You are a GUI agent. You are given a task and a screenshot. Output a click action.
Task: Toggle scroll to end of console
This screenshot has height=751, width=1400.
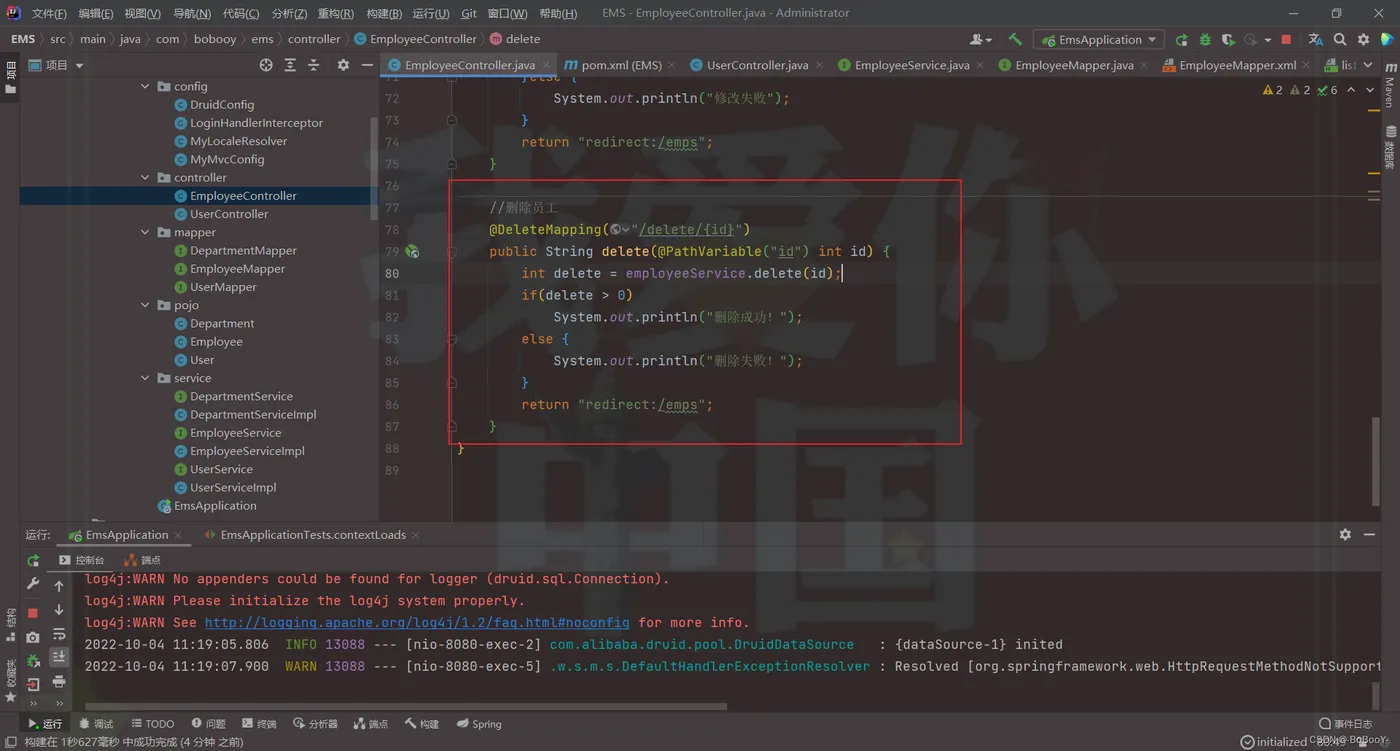(59, 657)
